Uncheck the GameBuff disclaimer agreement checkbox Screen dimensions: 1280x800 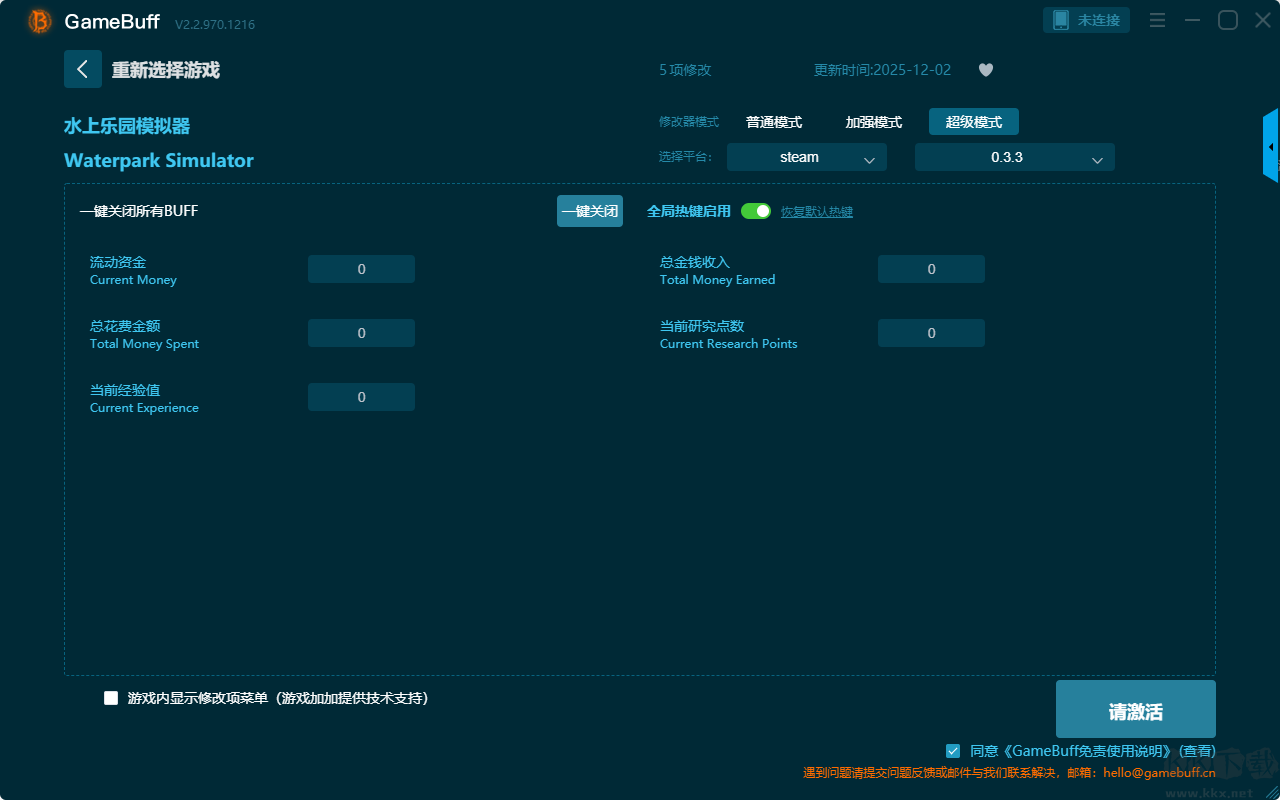pyautogui.click(x=953, y=751)
